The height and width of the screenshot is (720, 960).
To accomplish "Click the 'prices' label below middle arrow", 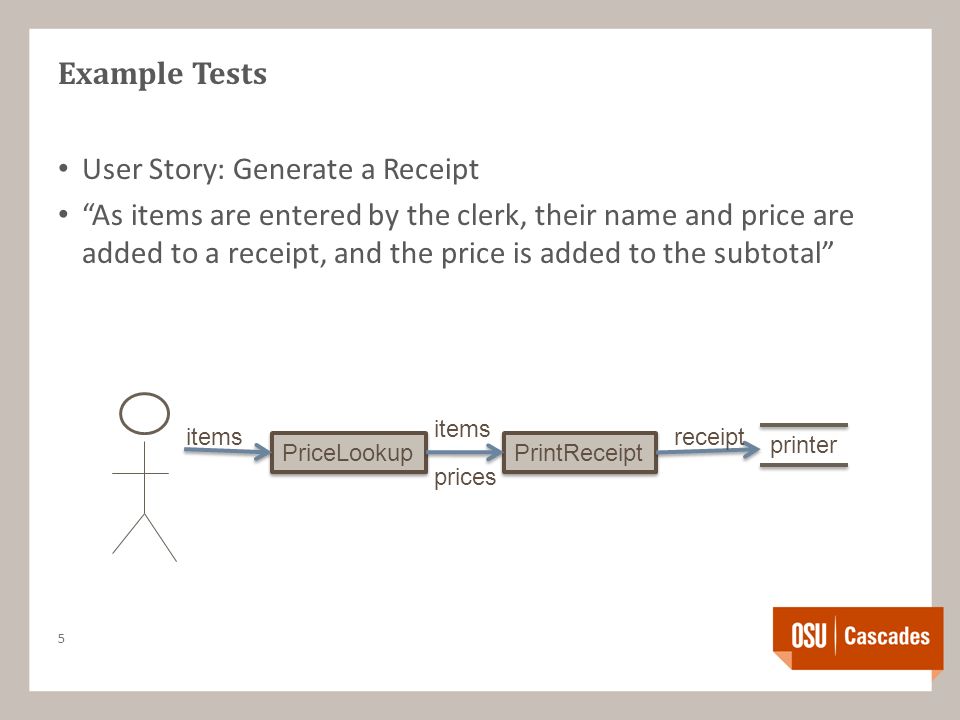I will [x=465, y=477].
